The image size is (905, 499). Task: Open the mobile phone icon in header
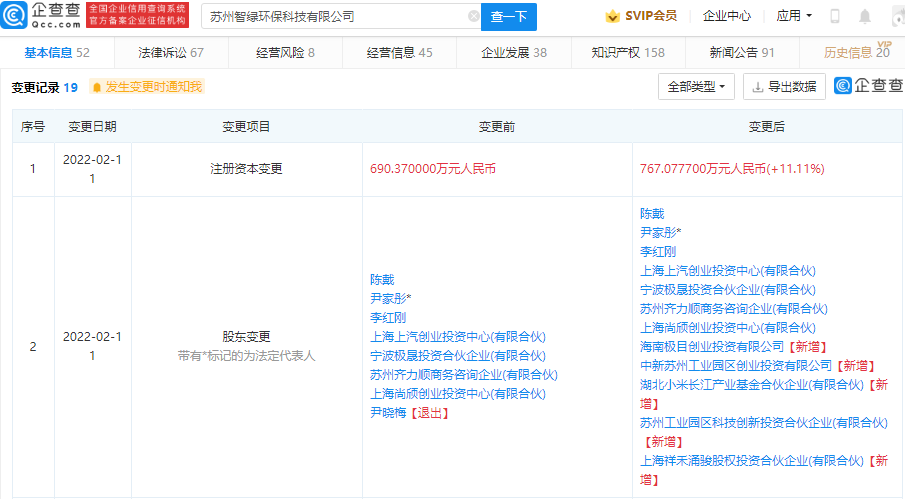click(x=835, y=16)
